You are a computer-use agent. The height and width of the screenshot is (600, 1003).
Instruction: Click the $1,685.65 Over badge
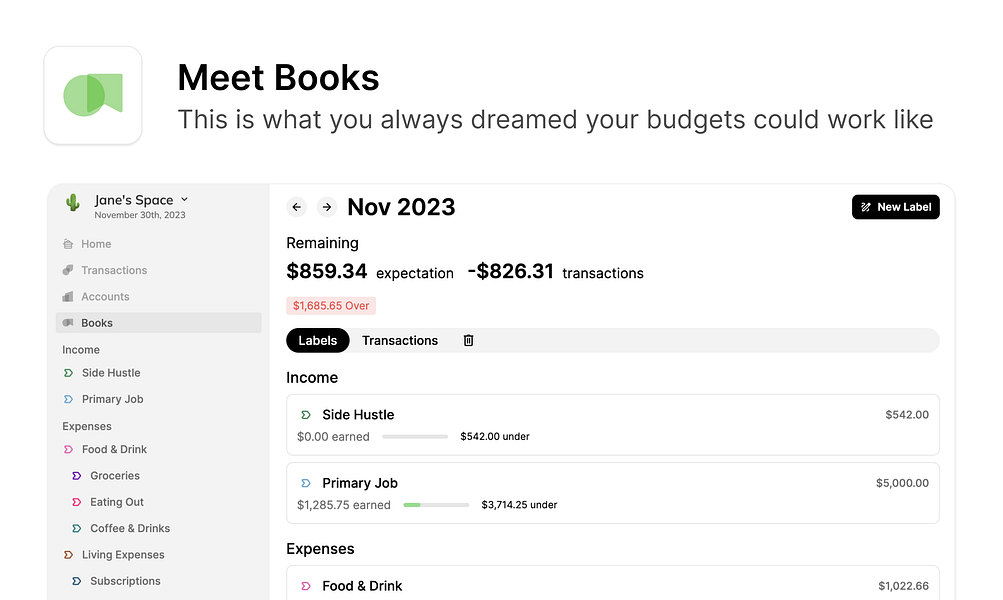click(331, 306)
